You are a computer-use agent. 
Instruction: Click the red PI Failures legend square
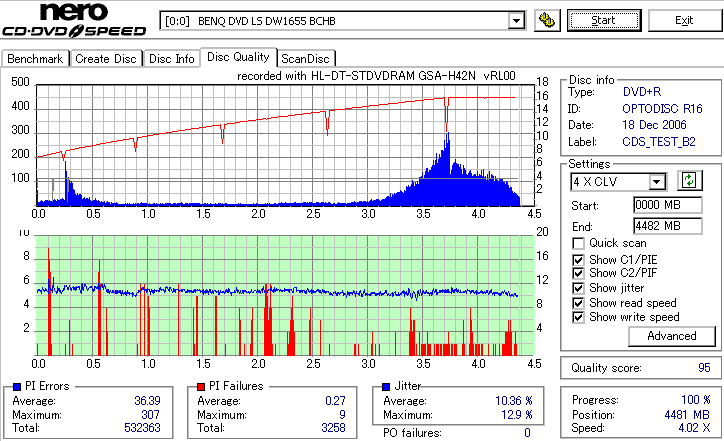[201, 387]
